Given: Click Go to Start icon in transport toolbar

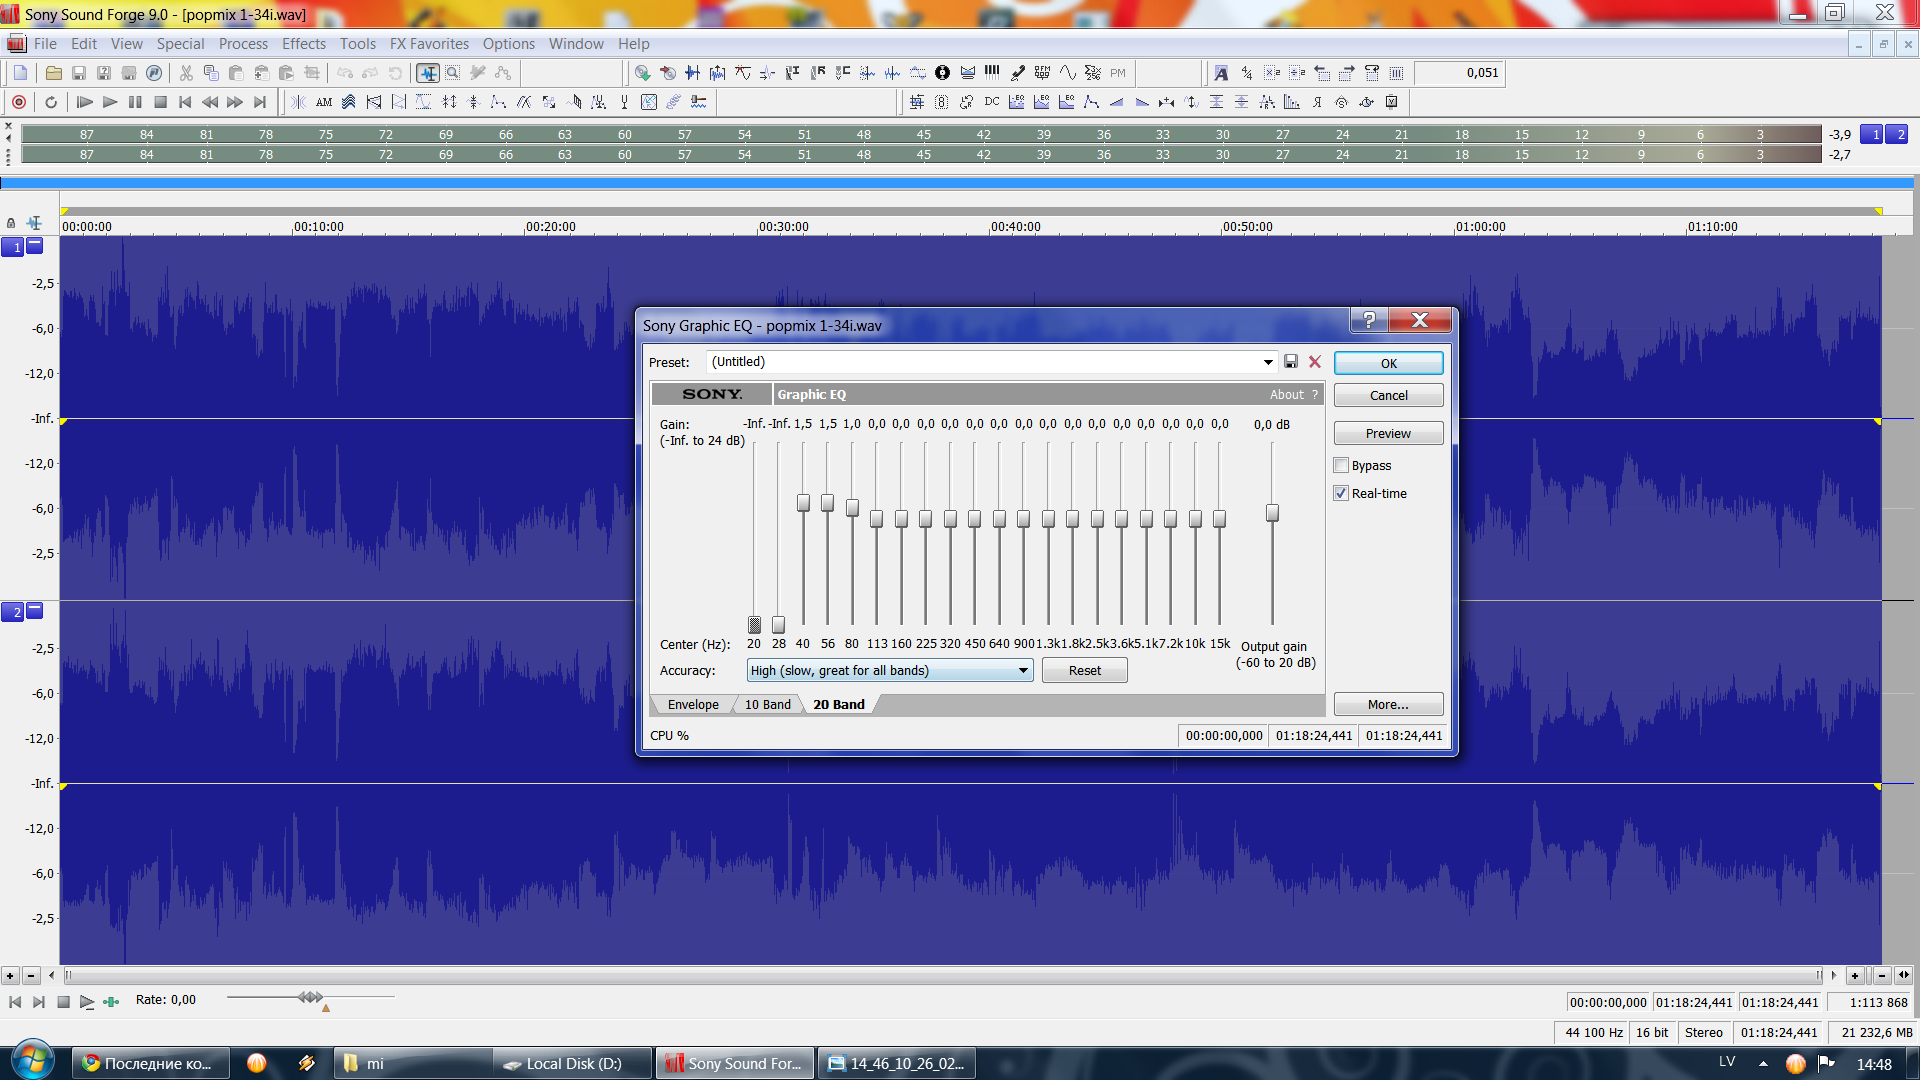Looking at the screenshot, I should [185, 102].
